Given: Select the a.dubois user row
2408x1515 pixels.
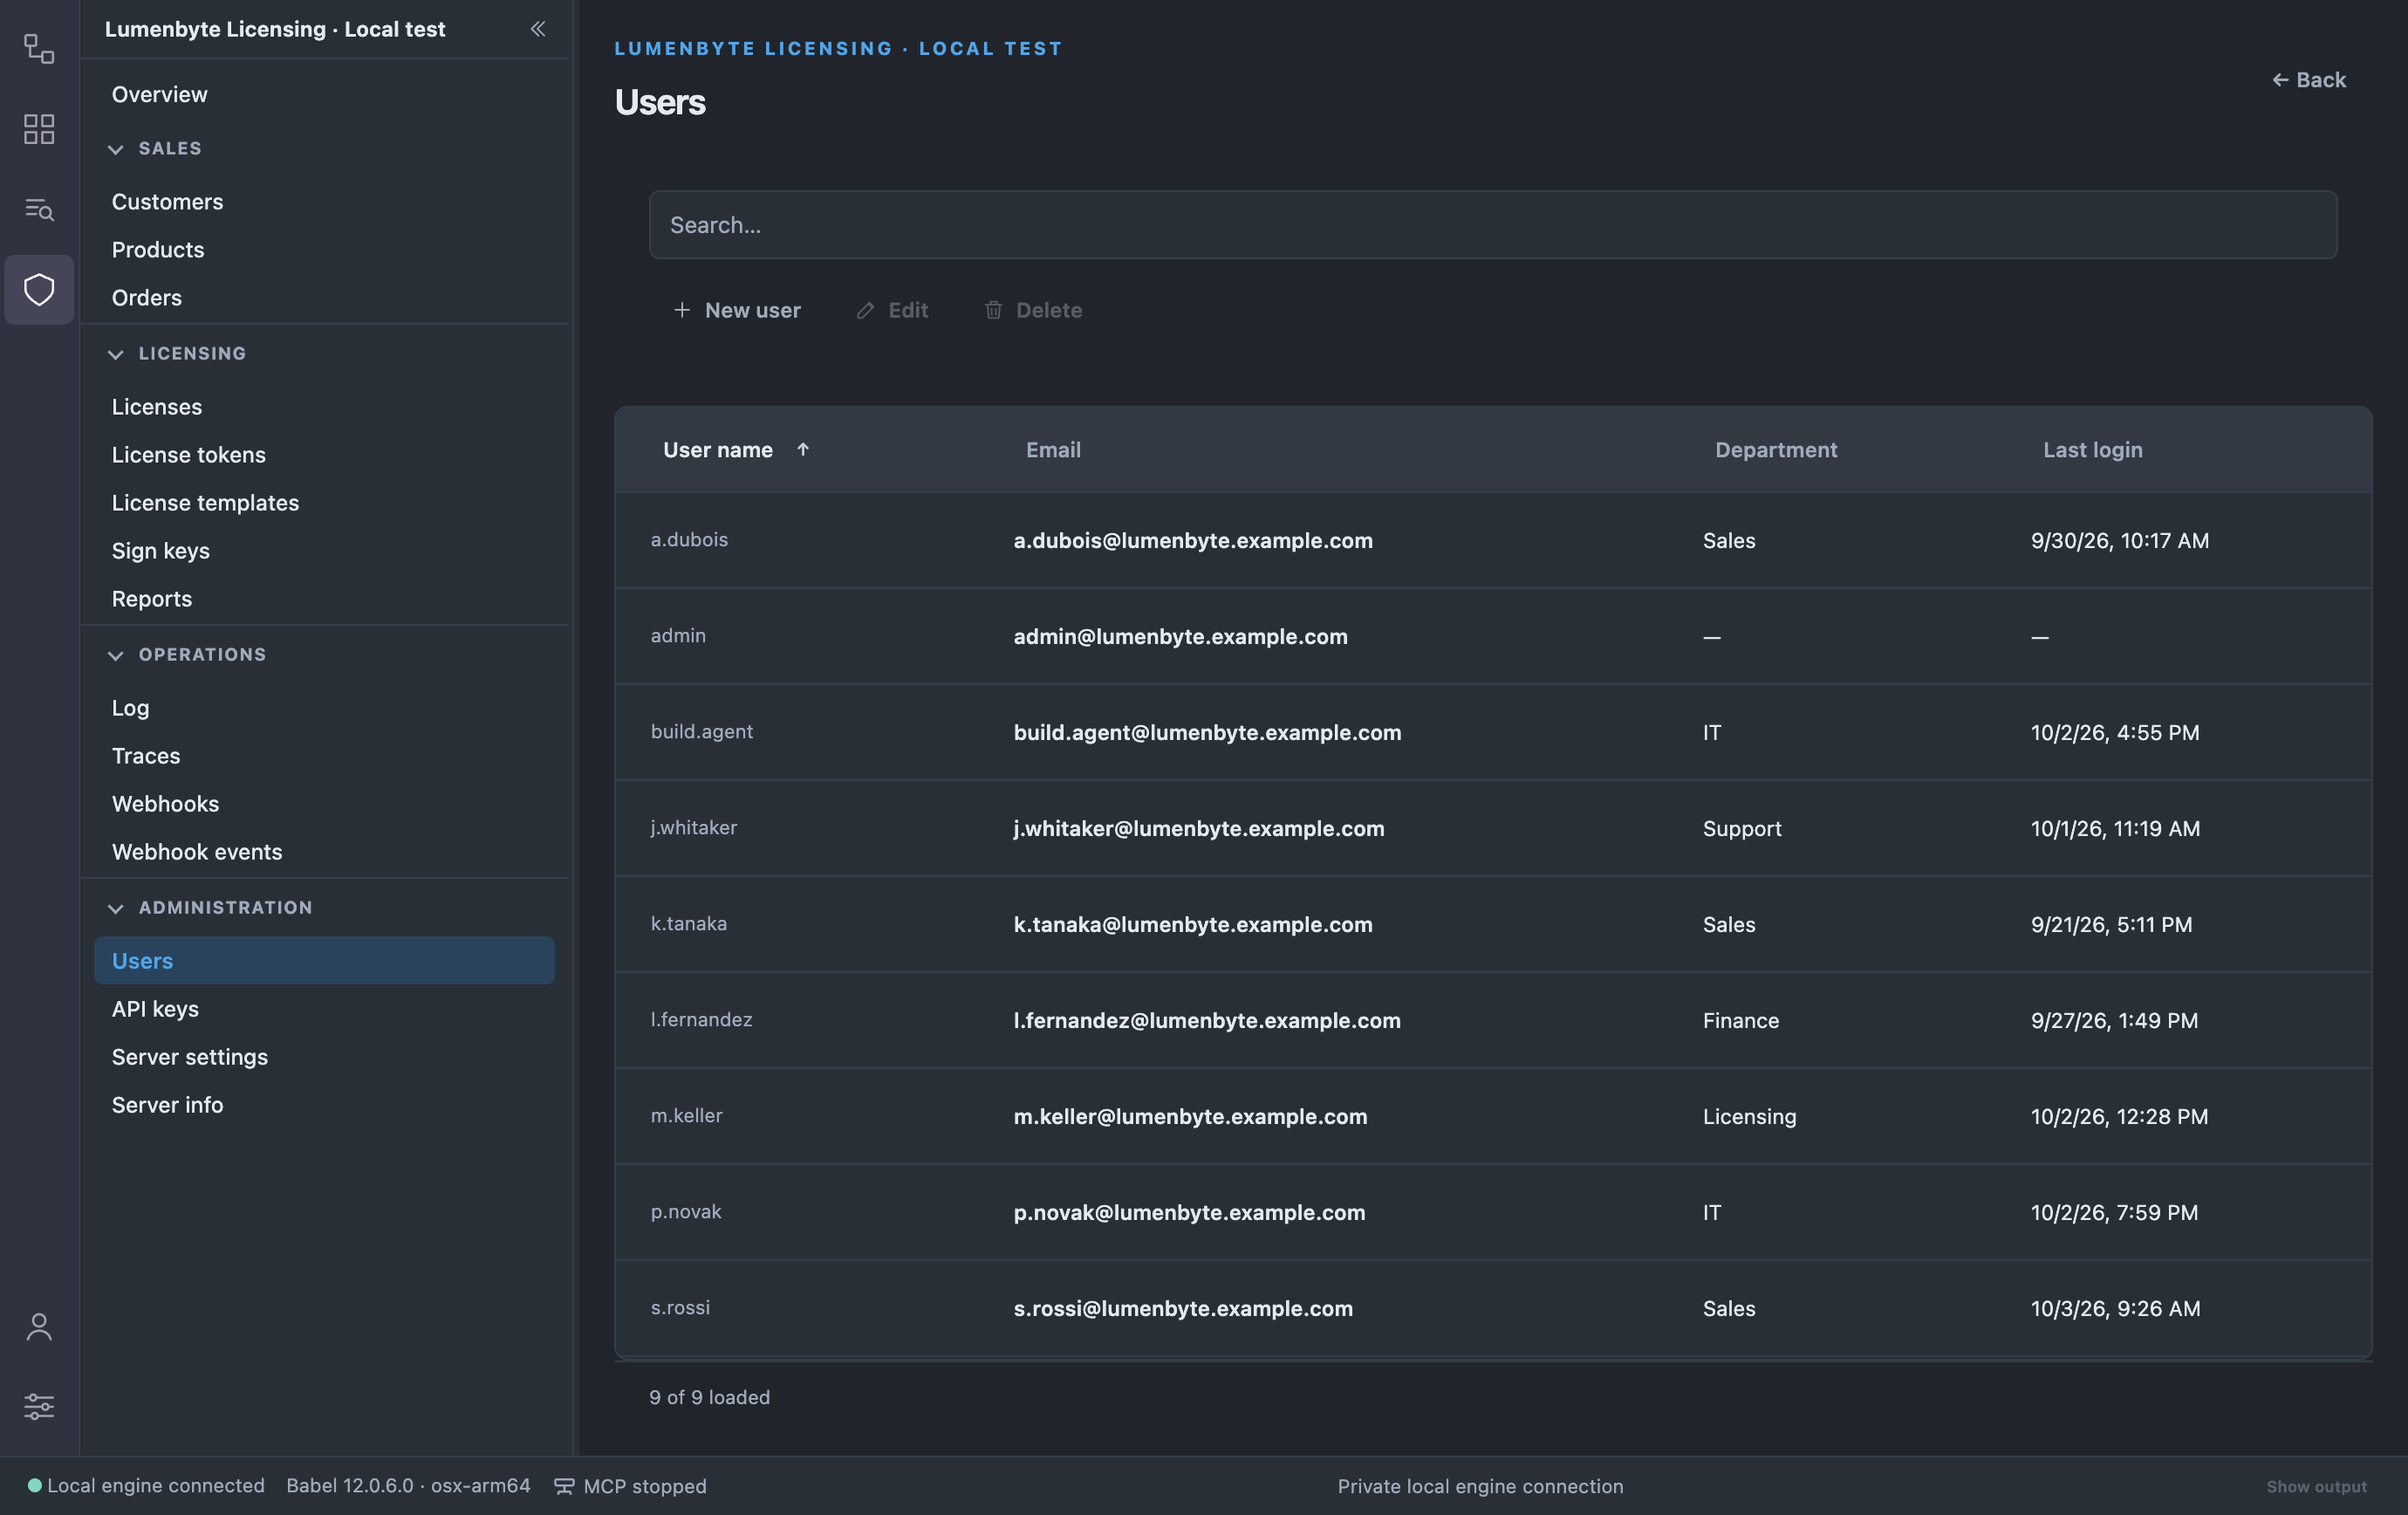Looking at the screenshot, I should pyautogui.click(x=1493, y=540).
